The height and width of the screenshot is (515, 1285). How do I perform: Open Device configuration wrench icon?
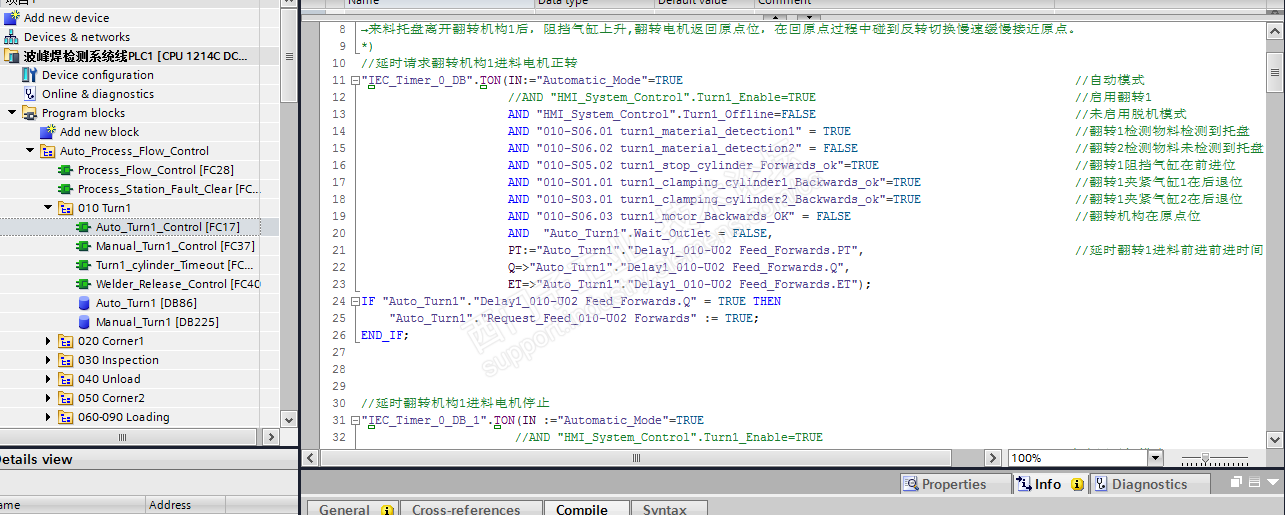(31, 75)
